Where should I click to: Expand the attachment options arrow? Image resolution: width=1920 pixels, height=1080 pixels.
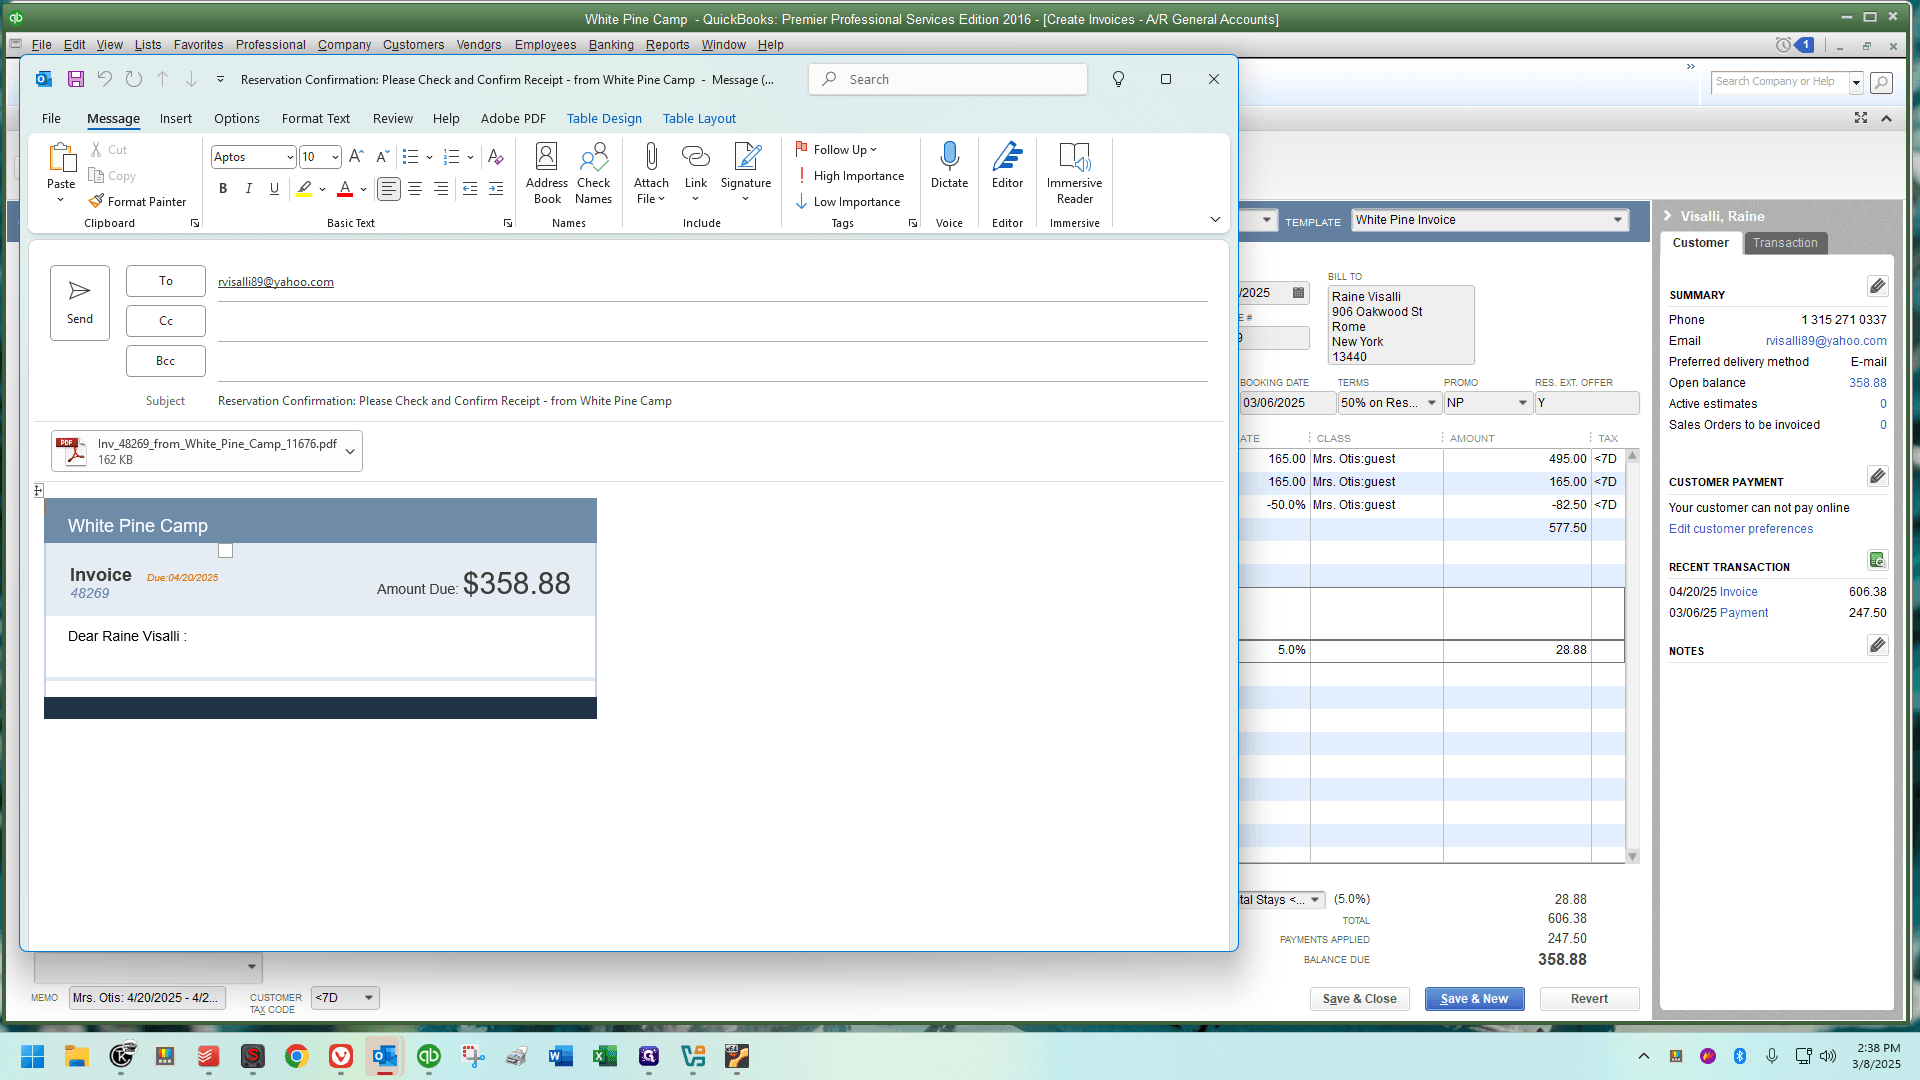pos(350,452)
